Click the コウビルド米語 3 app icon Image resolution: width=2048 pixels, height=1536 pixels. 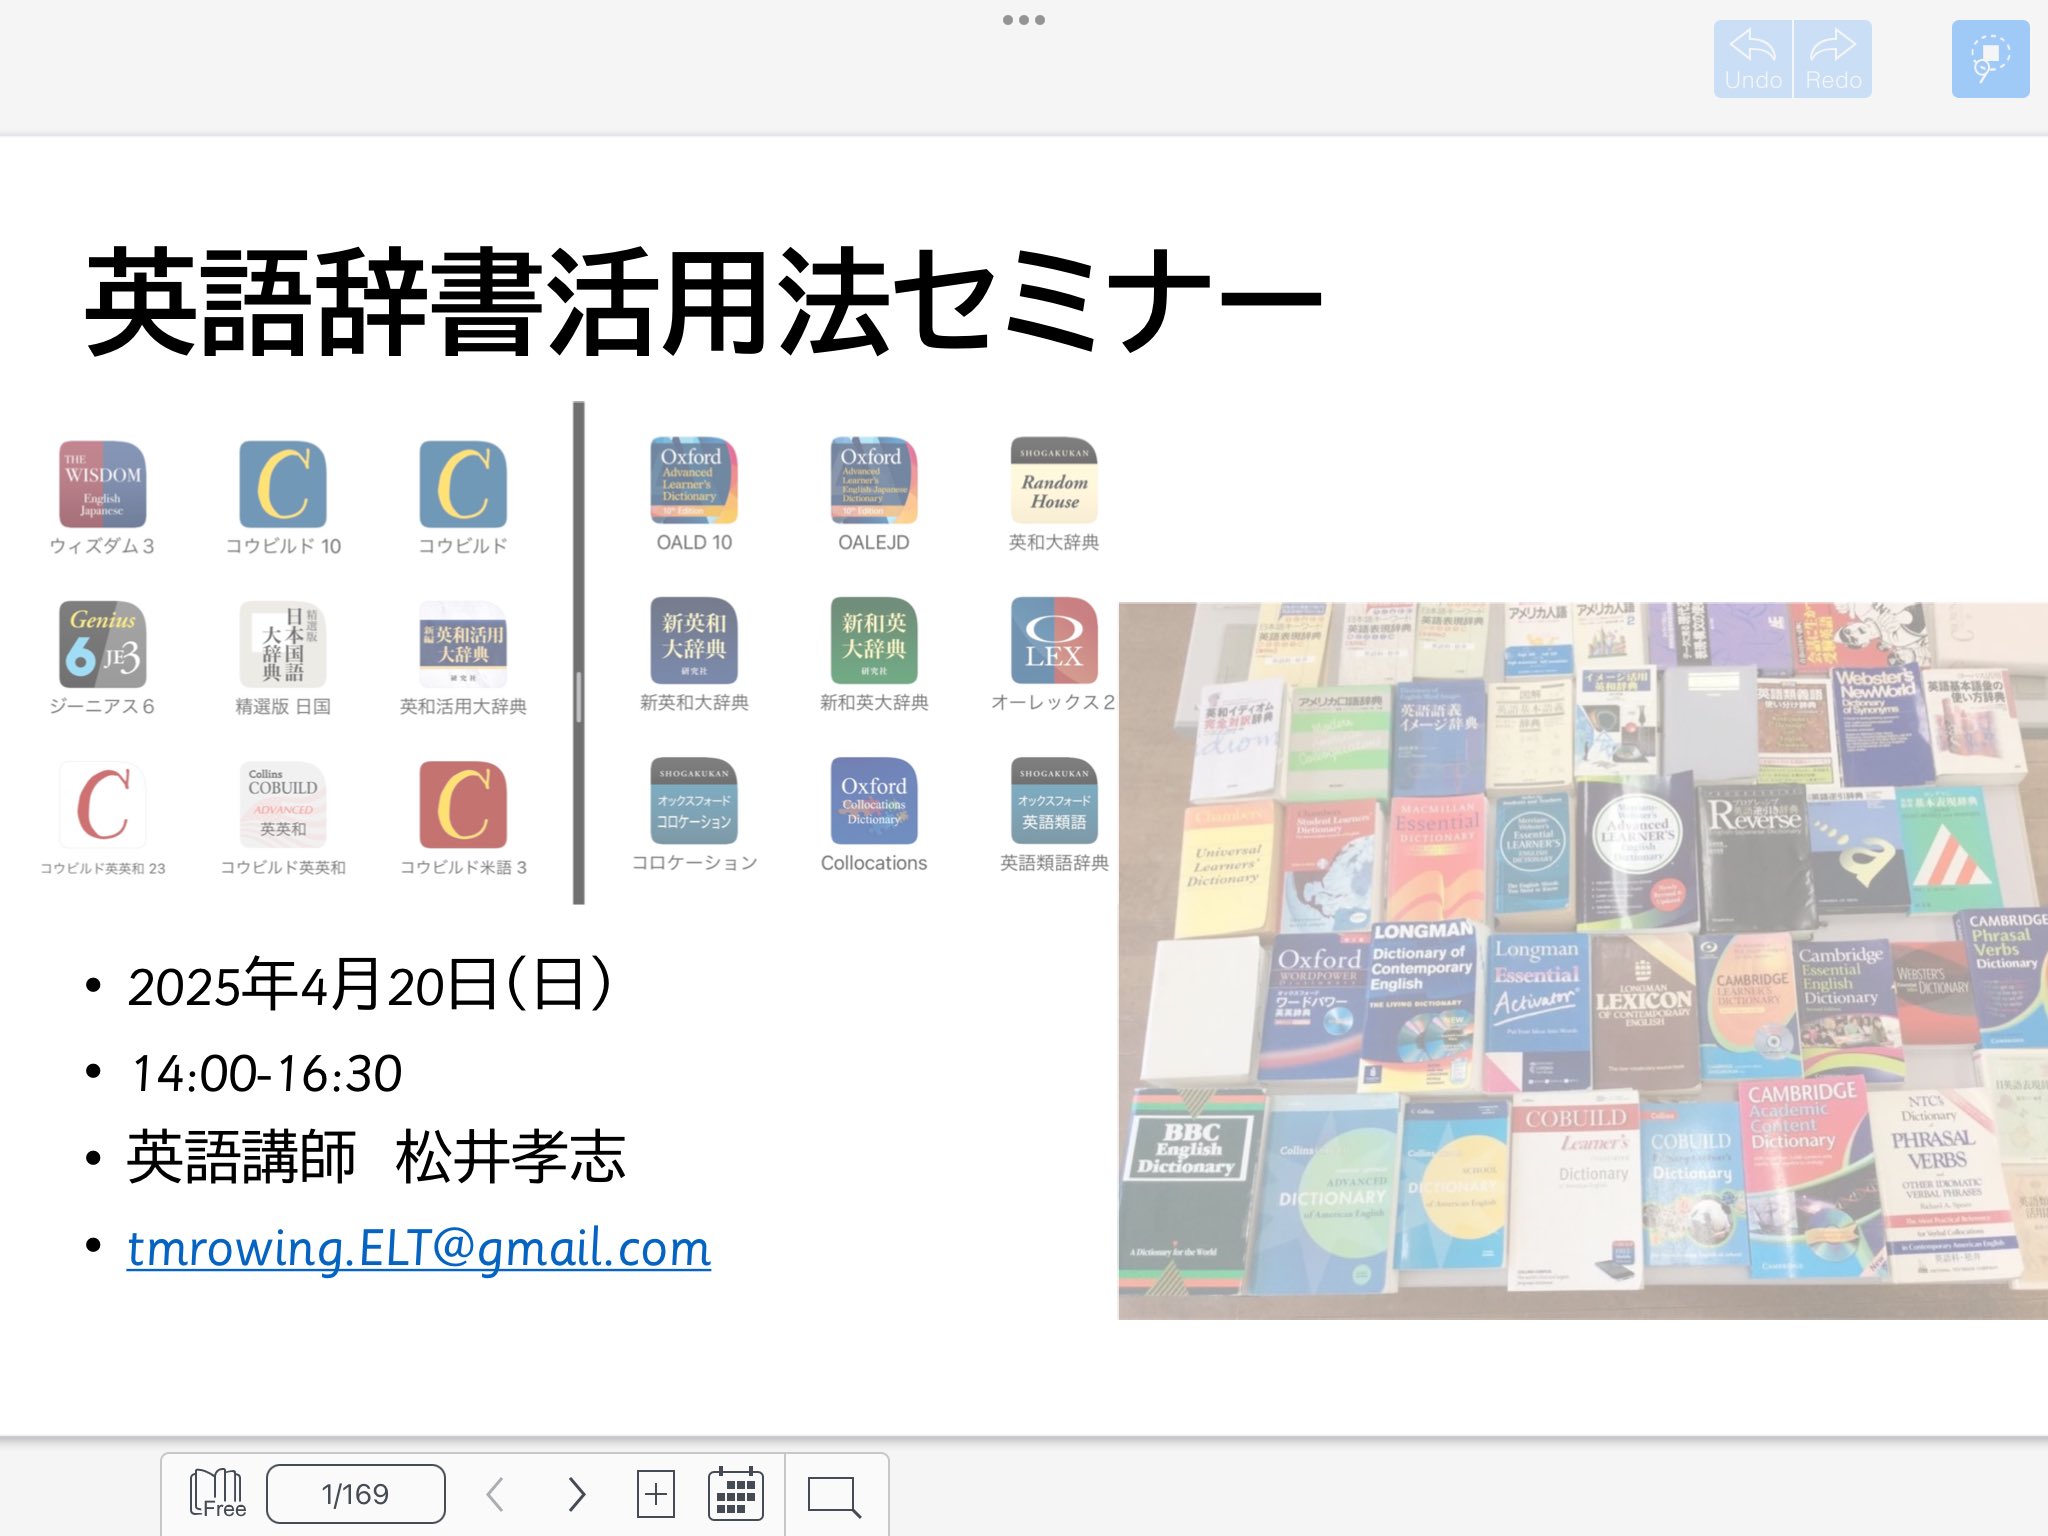tap(463, 805)
